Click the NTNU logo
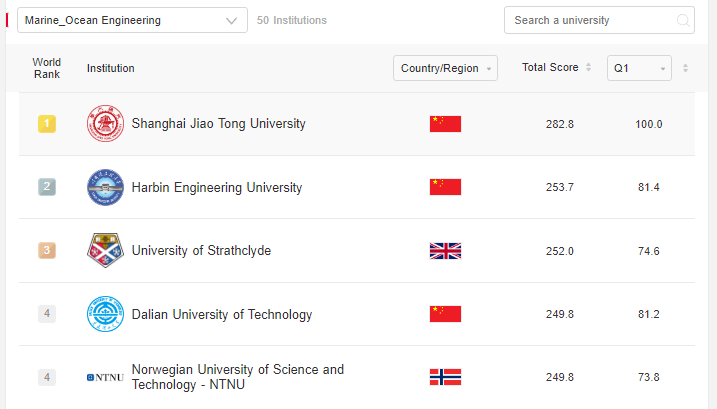This screenshot has height=409, width=717. click(105, 377)
